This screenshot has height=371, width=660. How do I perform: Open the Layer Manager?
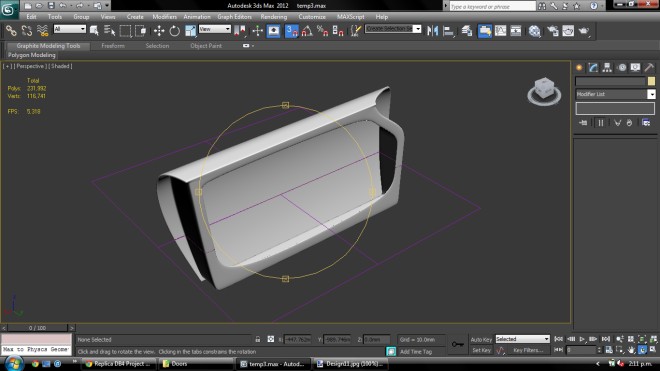pyautogui.click(x=466, y=31)
